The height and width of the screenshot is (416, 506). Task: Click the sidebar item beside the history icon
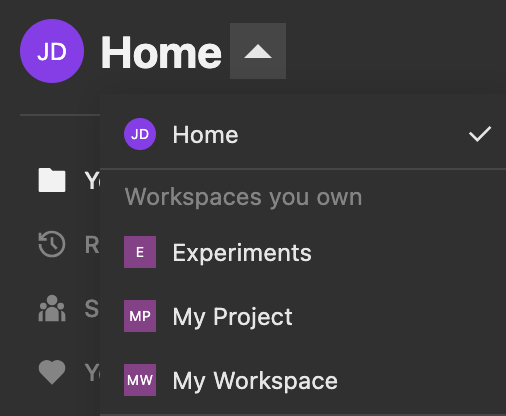tap(92, 245)
